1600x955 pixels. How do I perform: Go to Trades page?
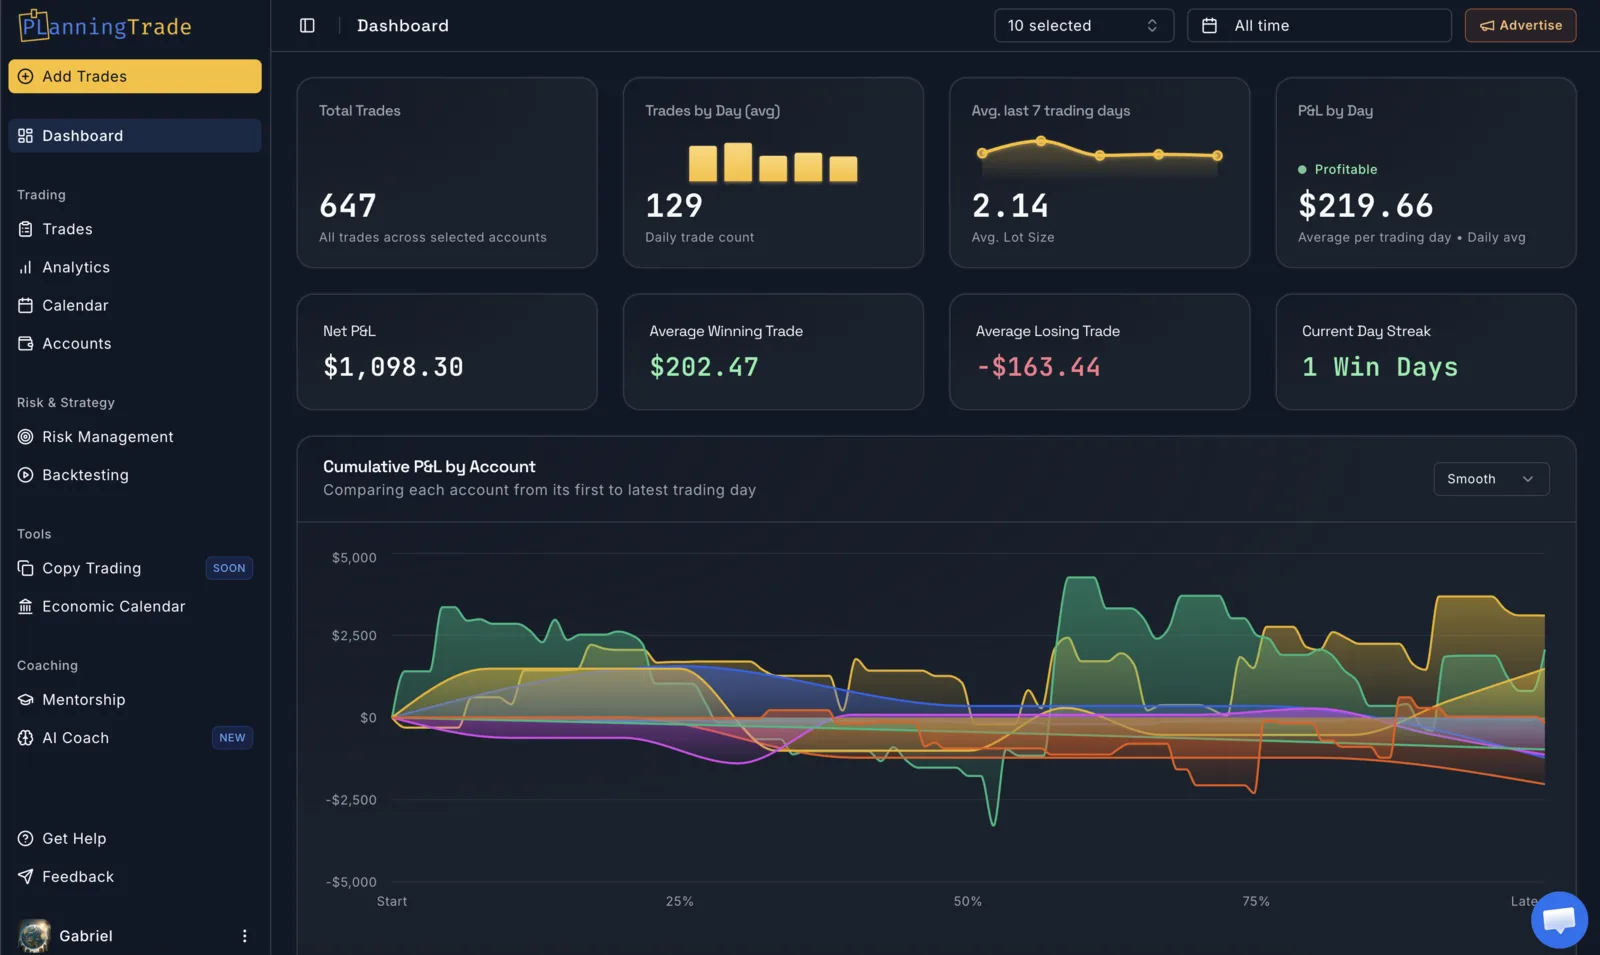135,229
